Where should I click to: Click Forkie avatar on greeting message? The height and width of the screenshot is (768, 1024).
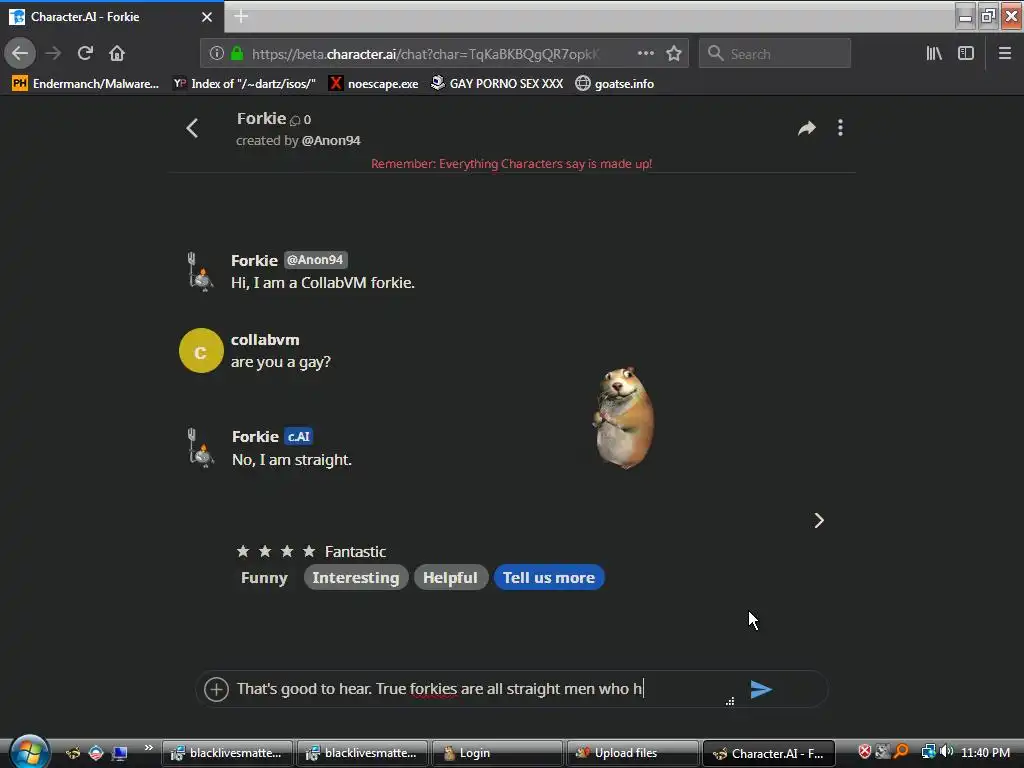pyautogui.click(x=200, y=272)
